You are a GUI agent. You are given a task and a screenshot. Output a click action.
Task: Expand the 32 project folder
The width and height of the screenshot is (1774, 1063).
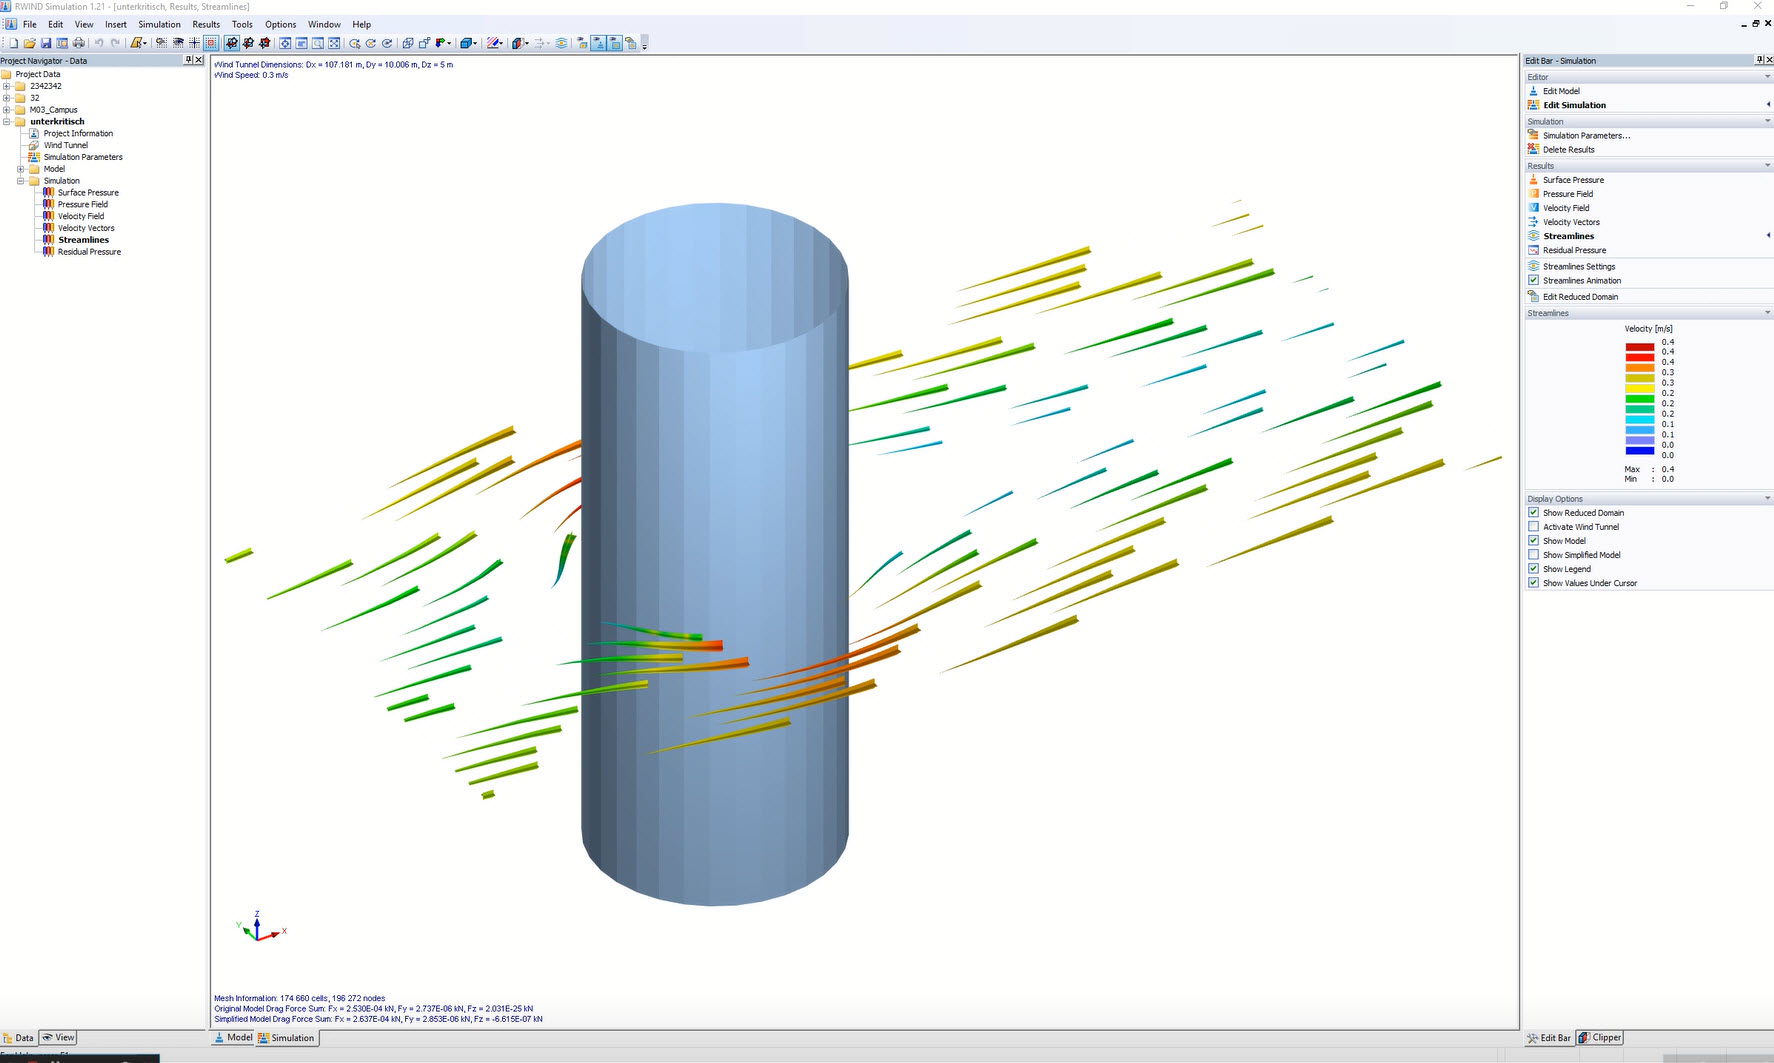tap(7, 98)
